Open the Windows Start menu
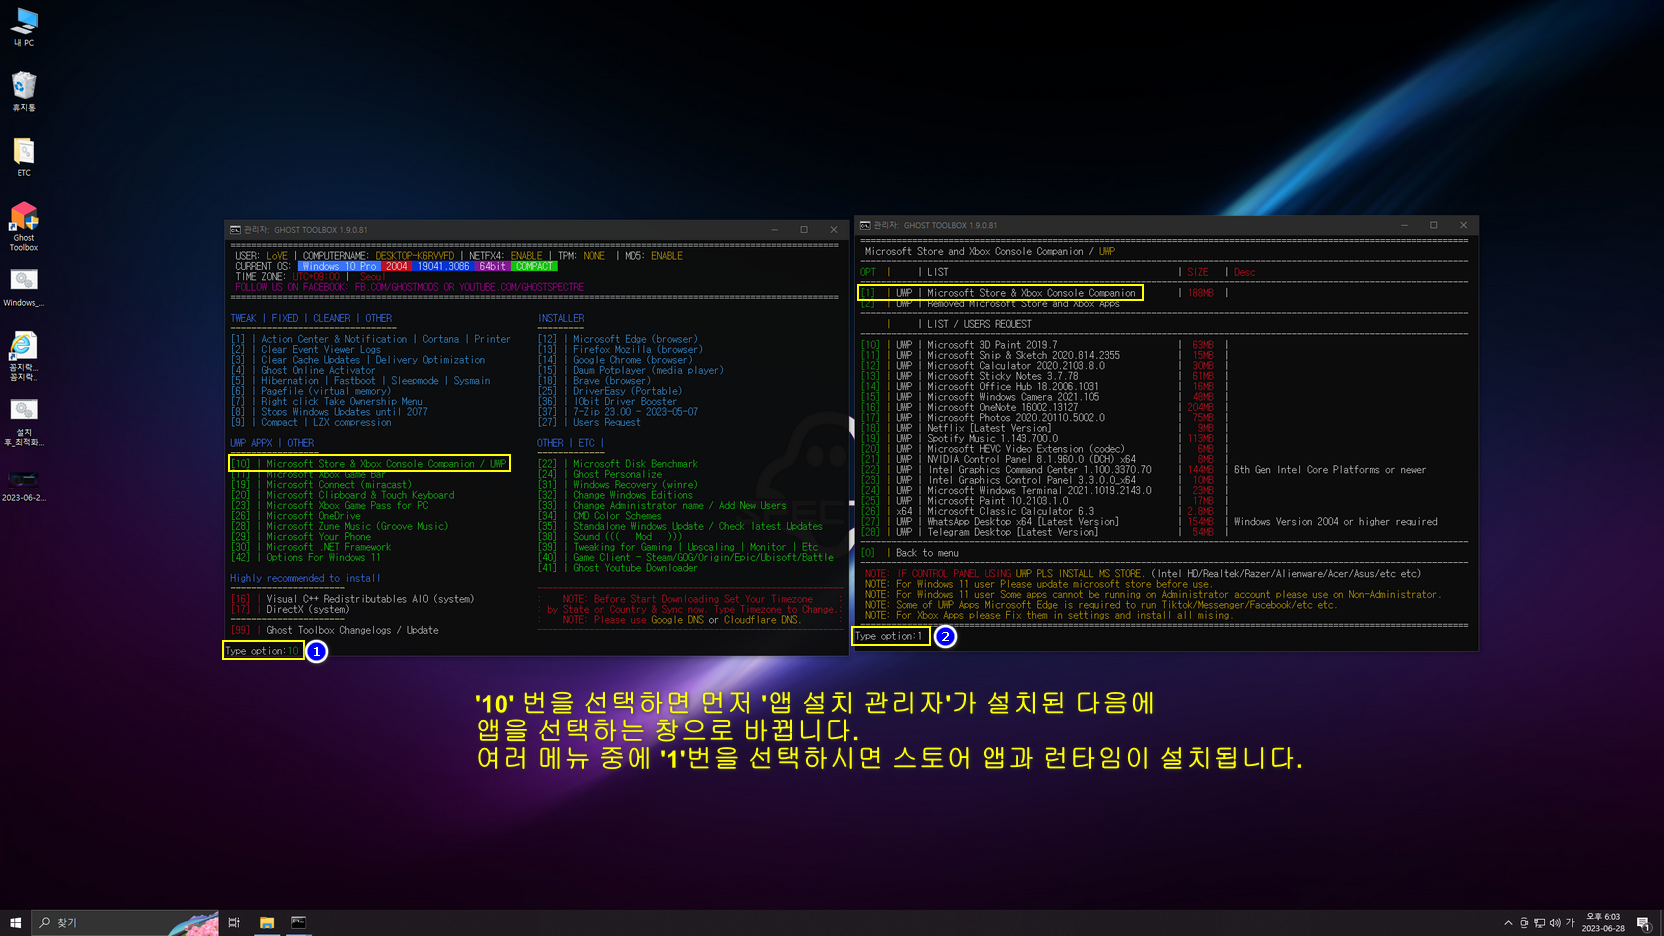Viewport: 1664px width, 936px height. point(15,923)
